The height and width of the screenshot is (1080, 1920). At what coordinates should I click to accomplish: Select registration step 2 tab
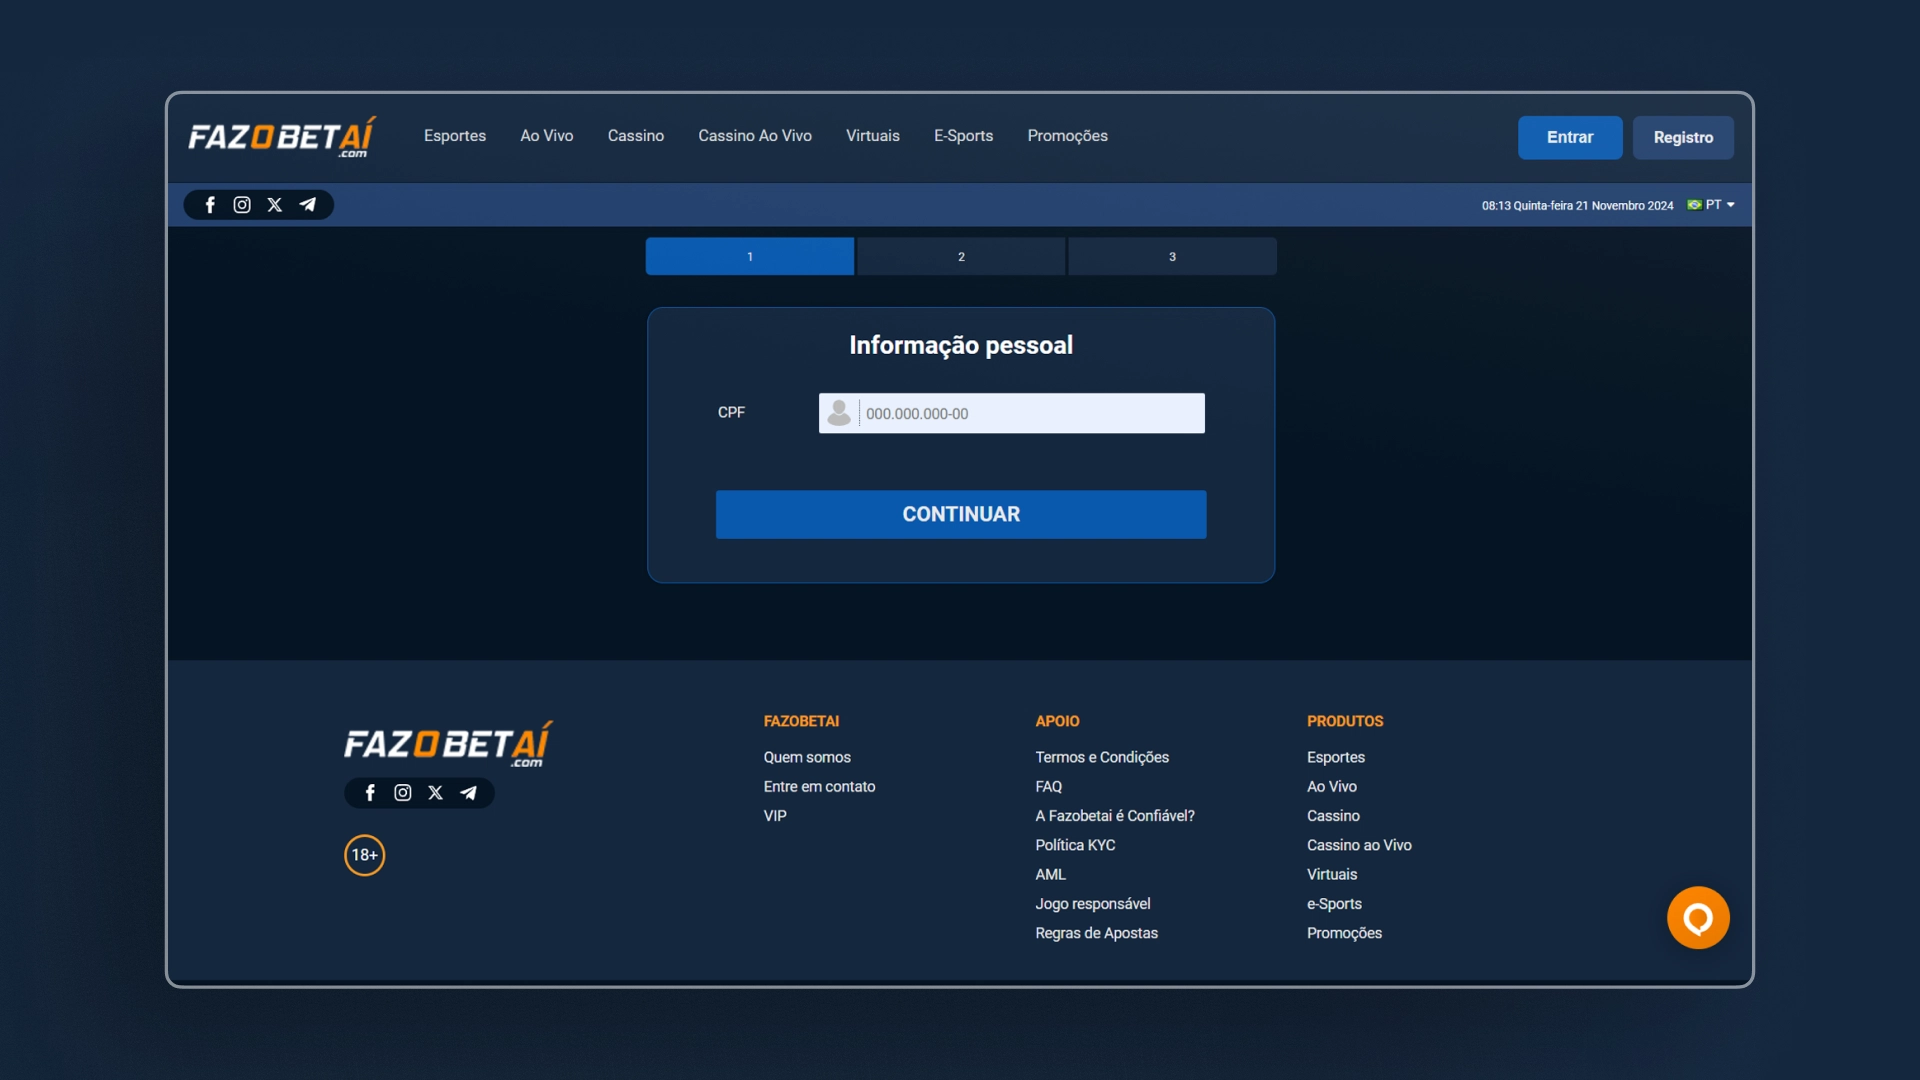[961, 257]
